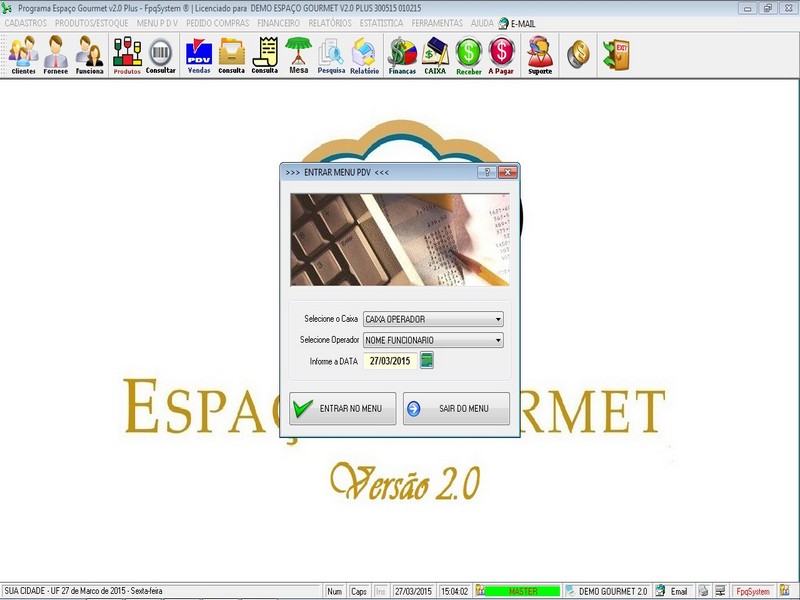Viewport: 800px width, 600px height.
Task: Click the Informe a DATA label
Action: pyautogui.click(x=333, y=361)
